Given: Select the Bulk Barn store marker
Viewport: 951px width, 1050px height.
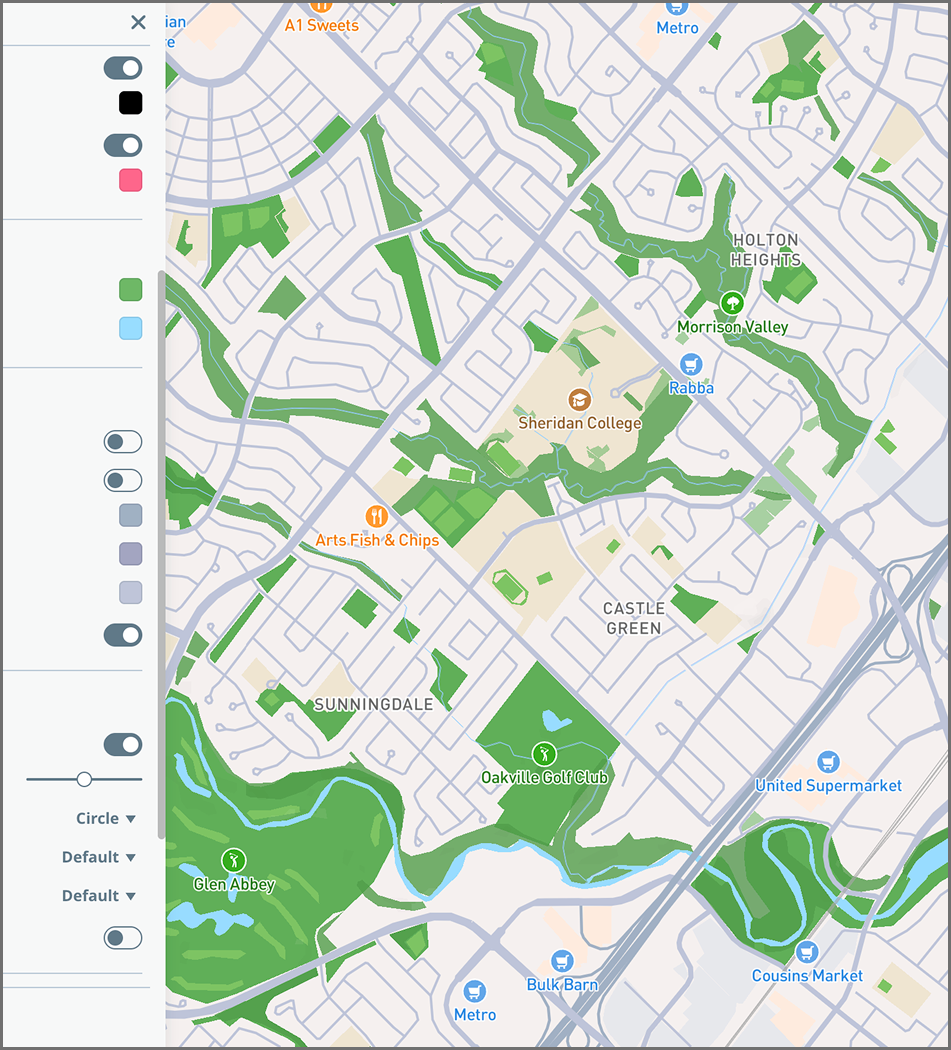Looking at the screenshot, I should 562,961.
